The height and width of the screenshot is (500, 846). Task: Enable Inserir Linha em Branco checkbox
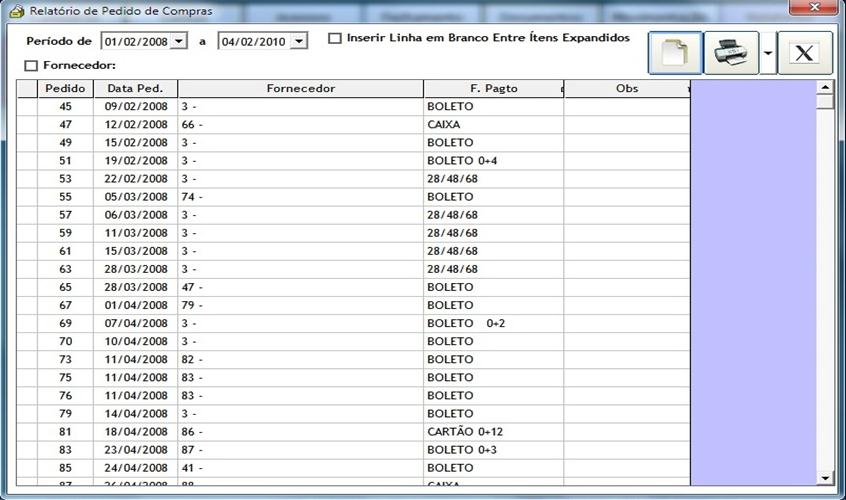pos(335,38)
